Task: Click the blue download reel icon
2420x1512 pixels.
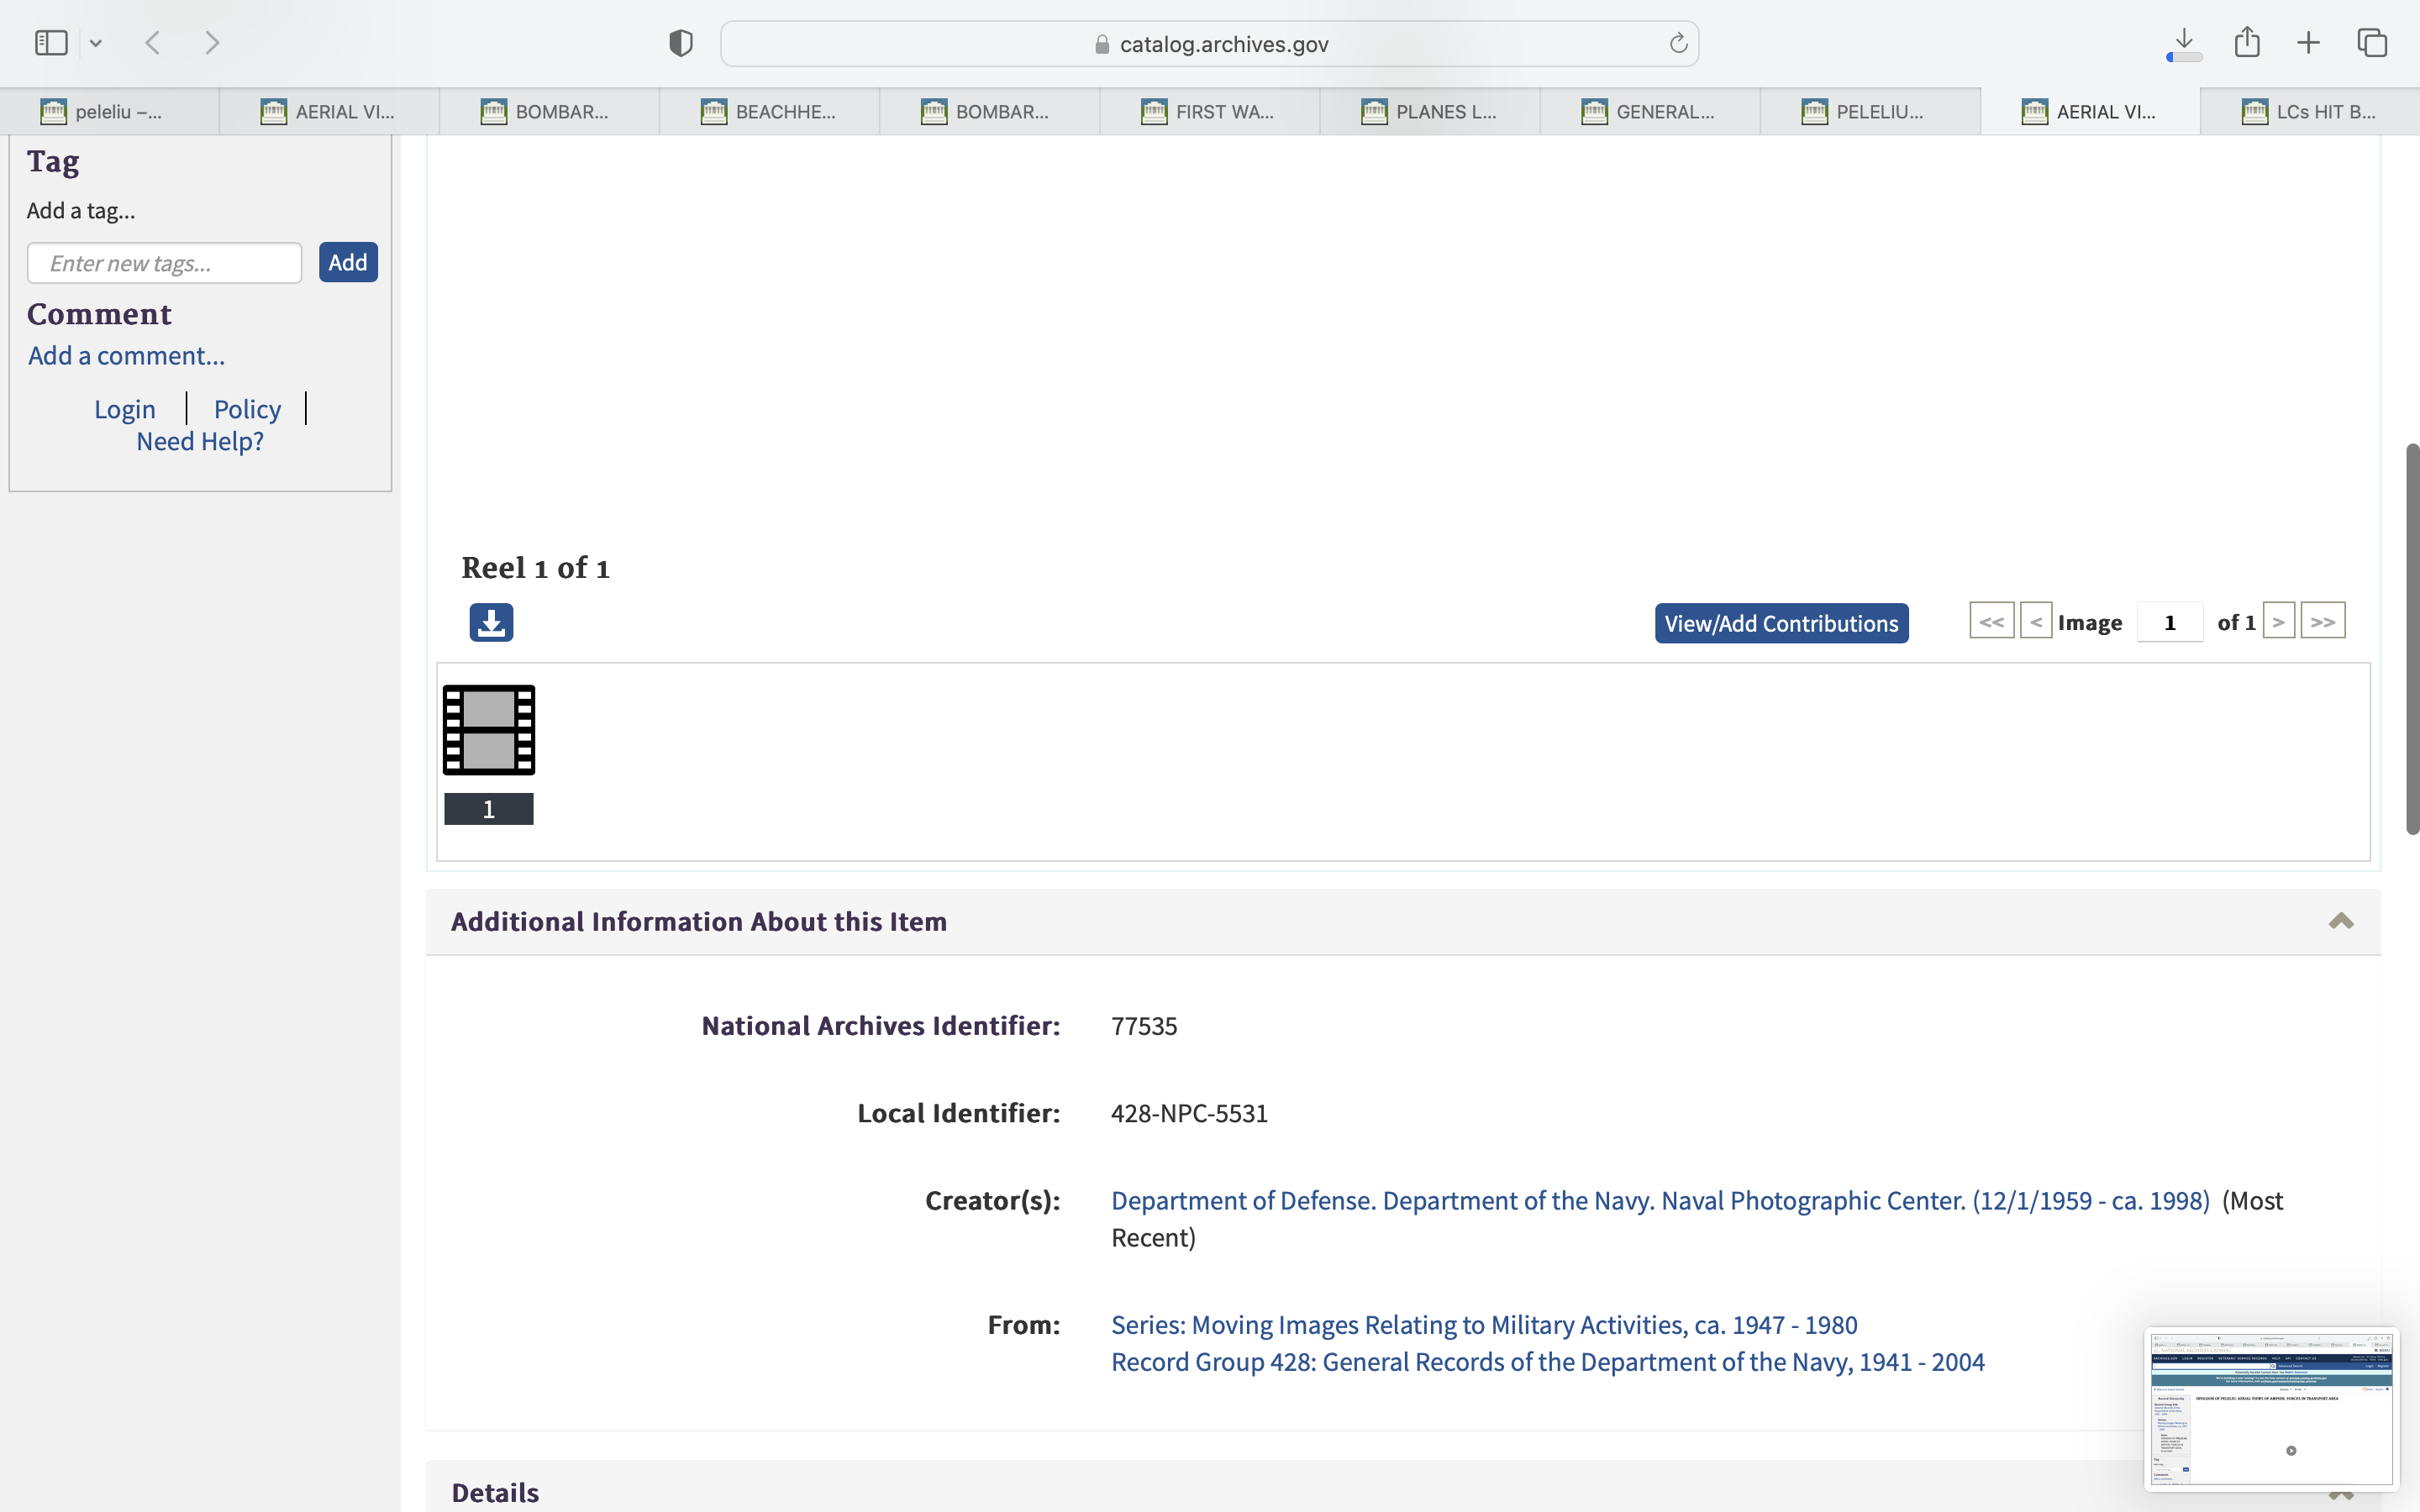Action: (x=491, y=622)
